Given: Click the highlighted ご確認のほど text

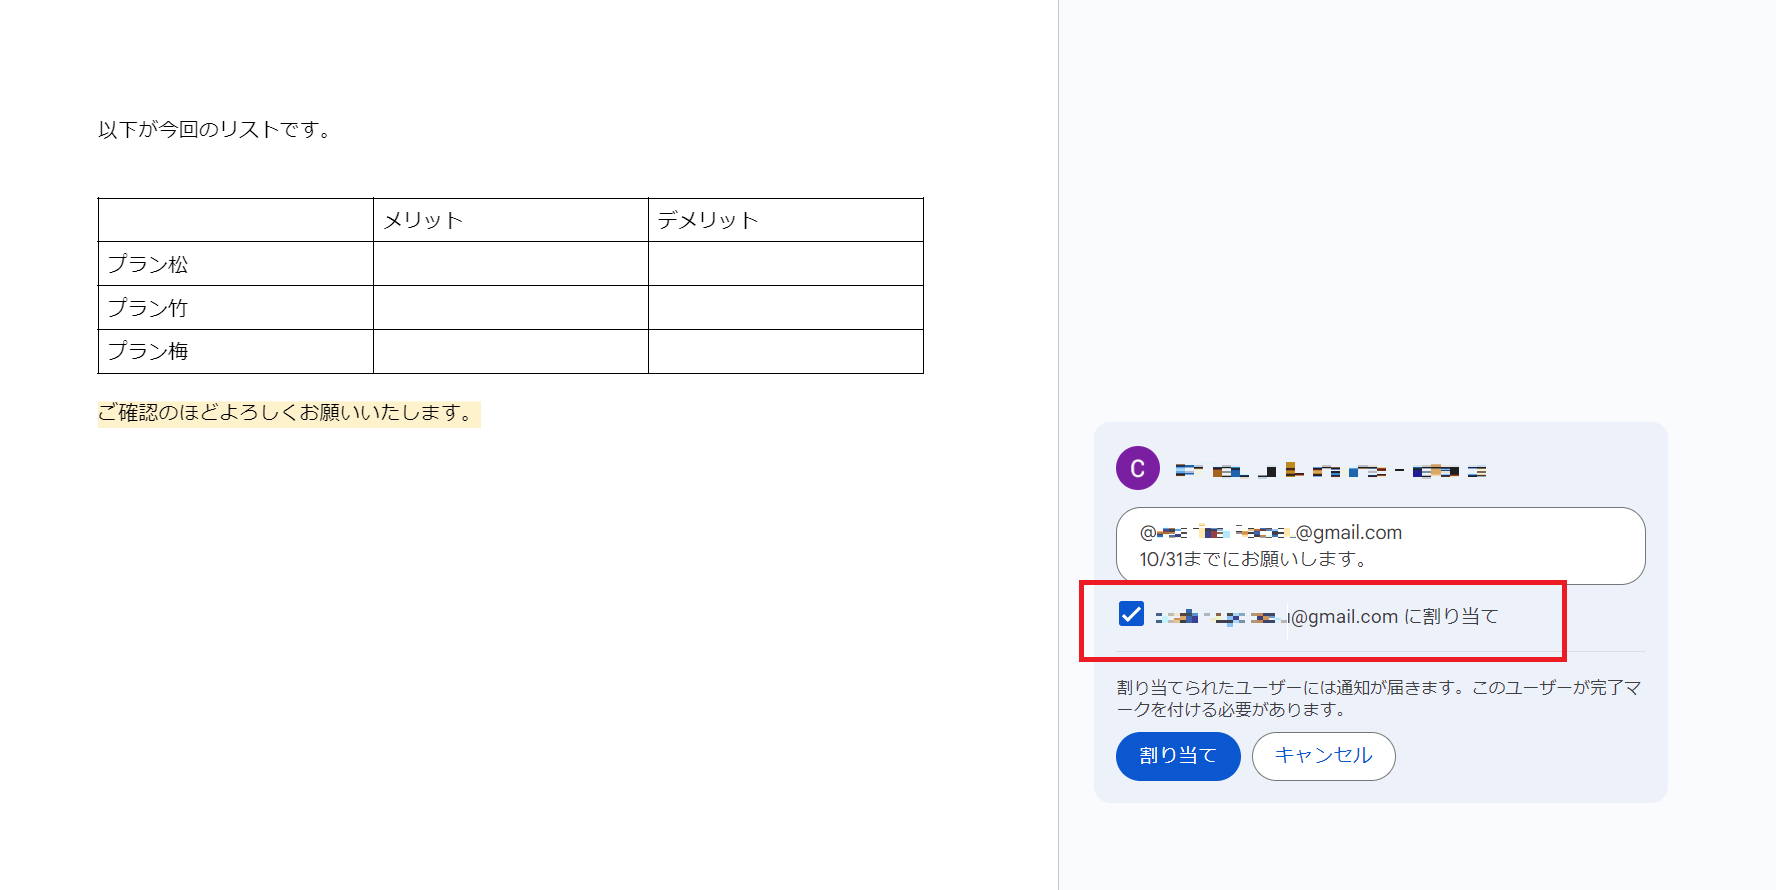Looking at the screenshot, I should pos(288,413).
